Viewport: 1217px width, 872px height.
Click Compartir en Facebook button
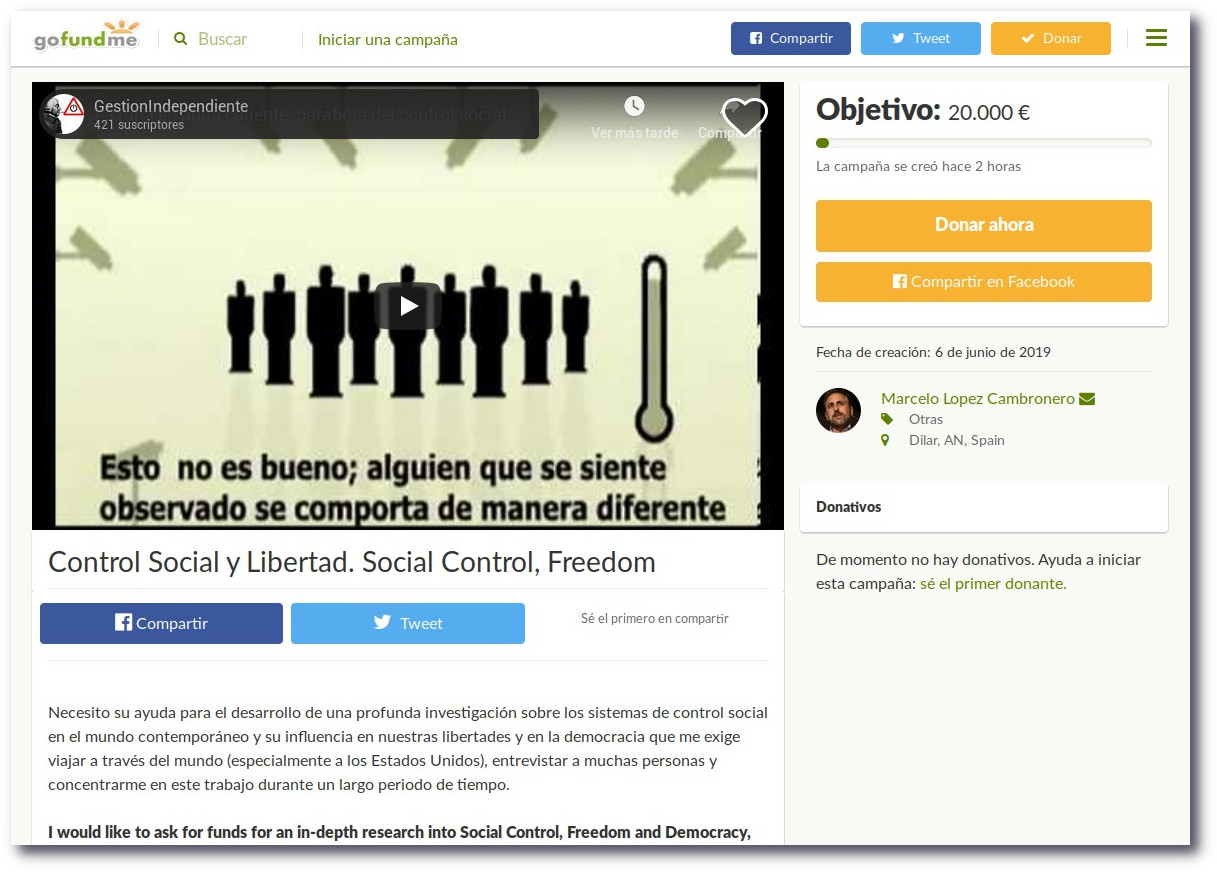983,282
